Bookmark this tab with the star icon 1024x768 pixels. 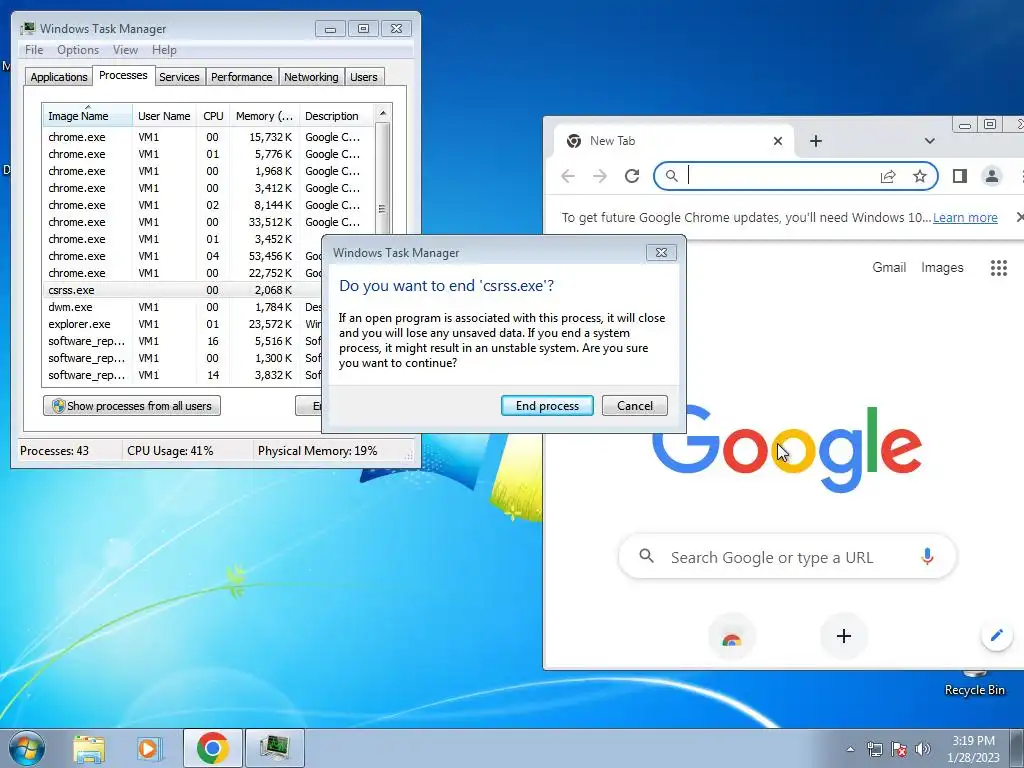click(x=920, y=176)
